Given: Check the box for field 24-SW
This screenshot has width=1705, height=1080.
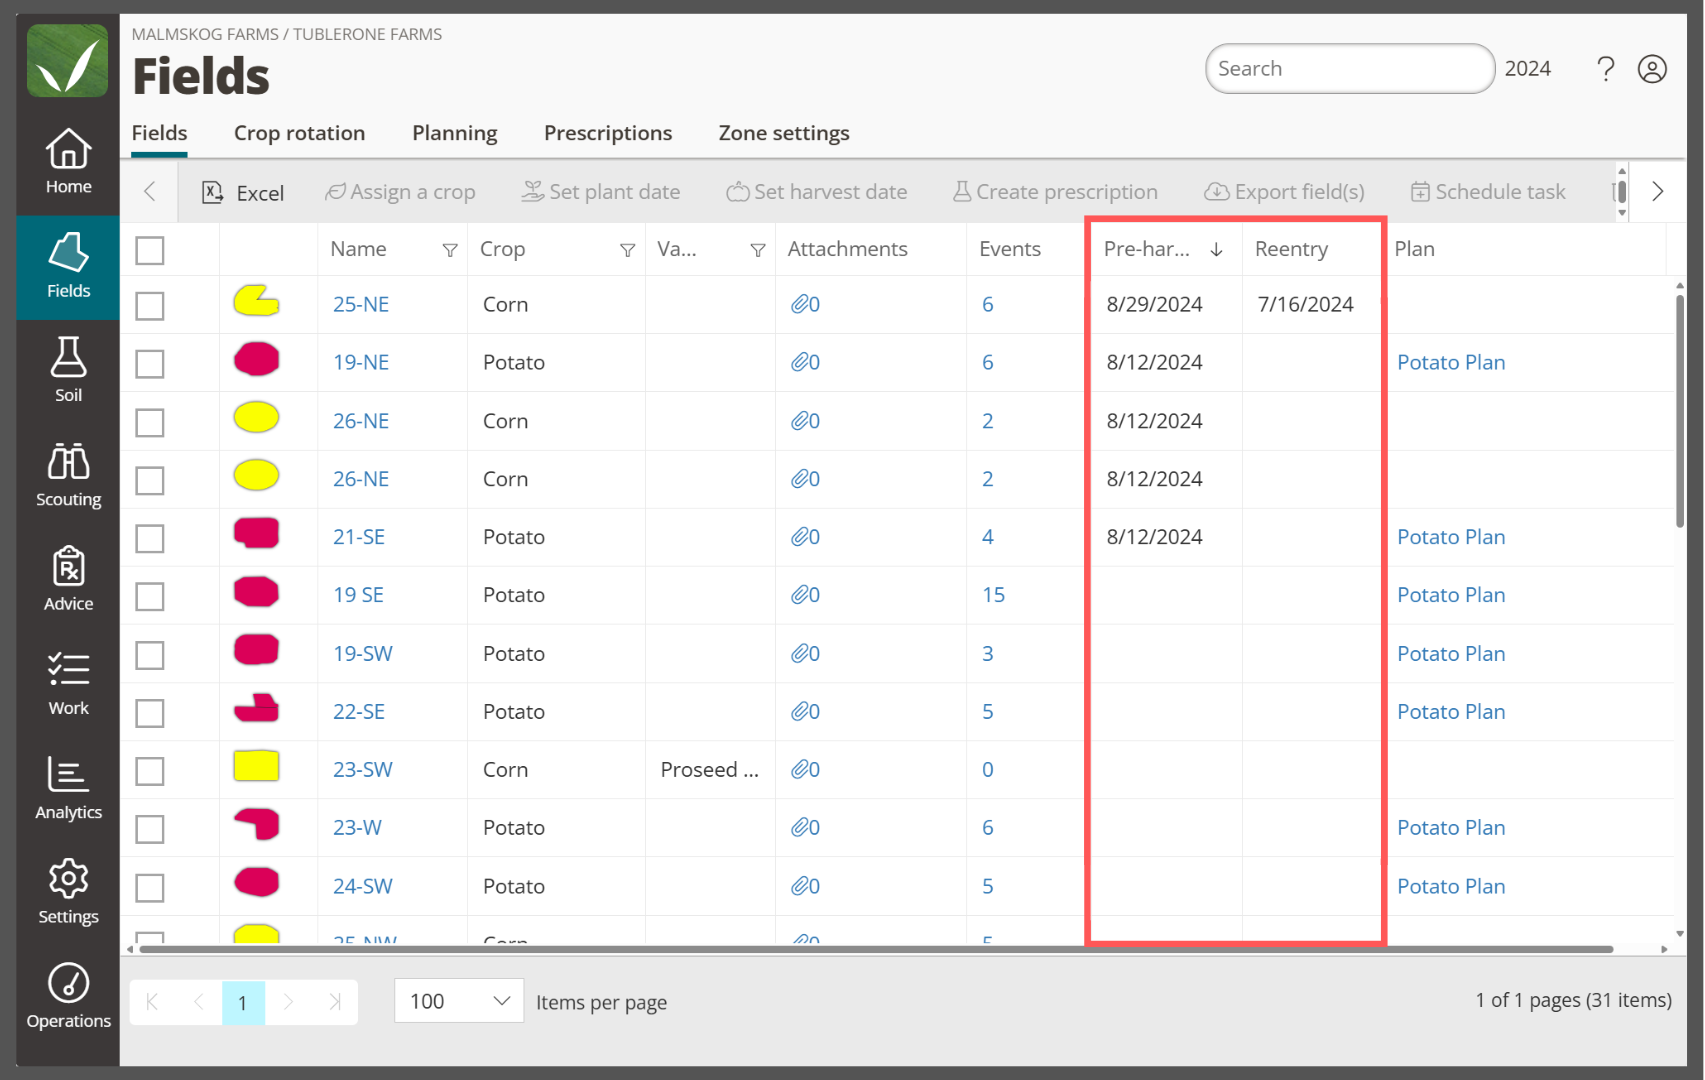Looking at the screenshot, I should click(150, 887).
